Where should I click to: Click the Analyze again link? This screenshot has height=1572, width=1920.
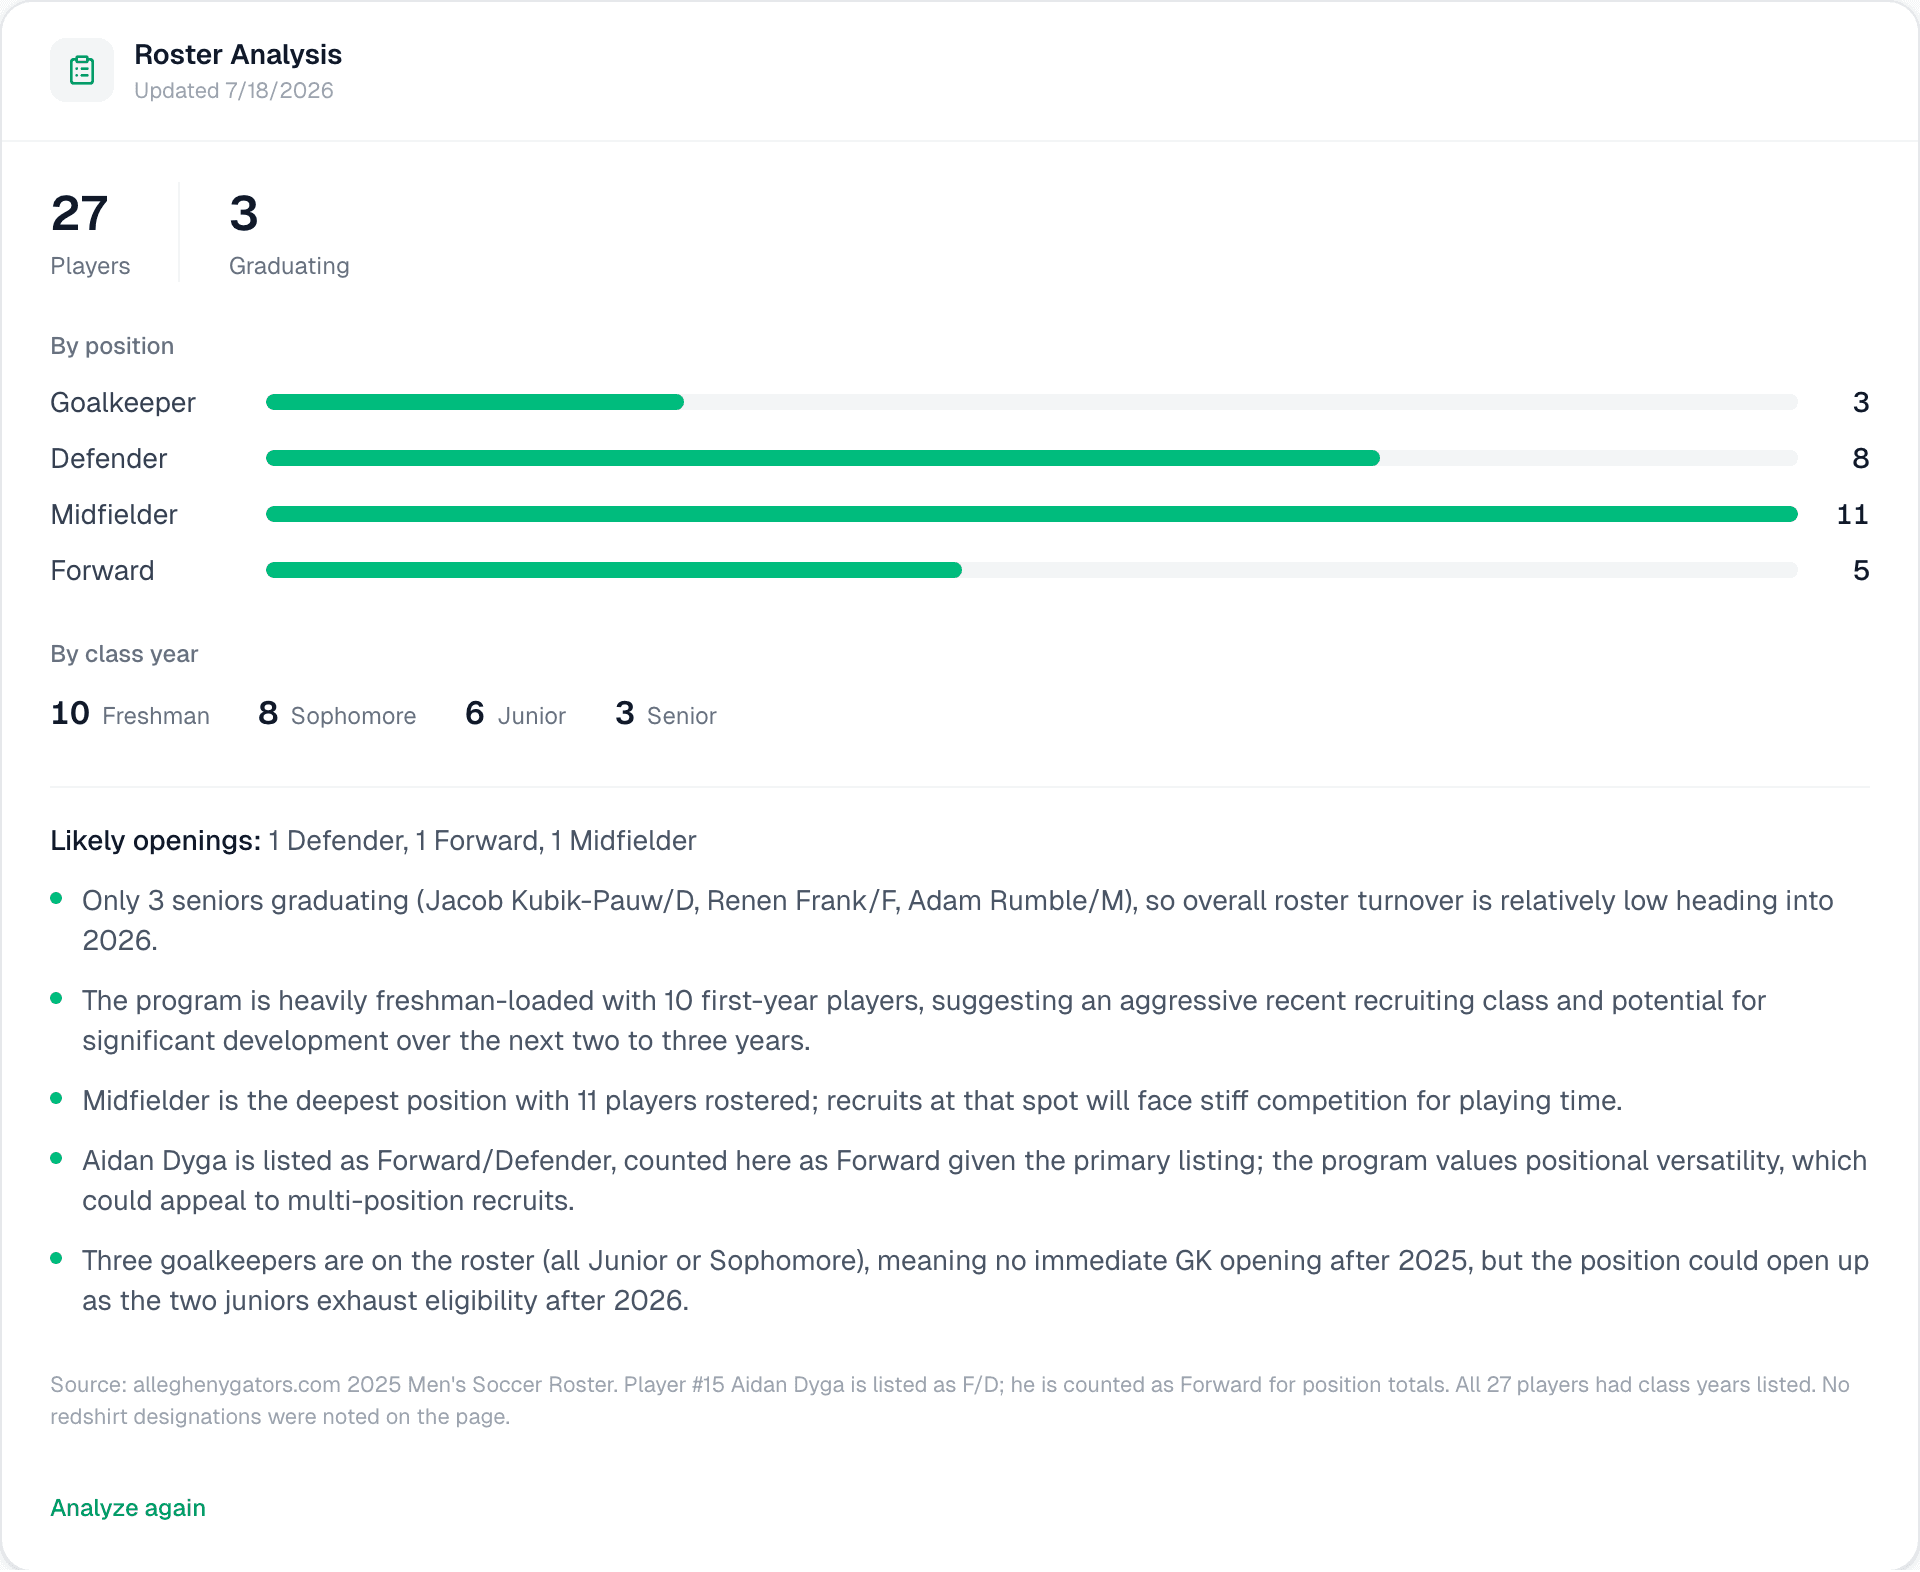point(128,1507)
